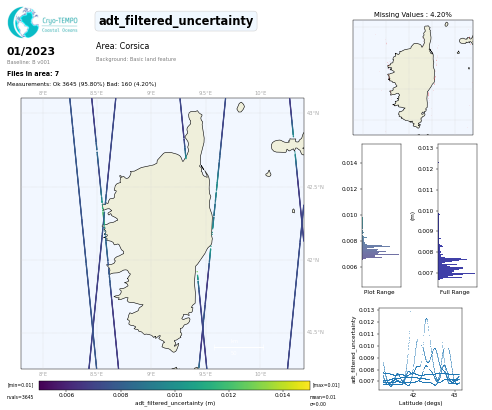
Task: Select the Missing Values overview map thumbnail
Action: tap(413, 77)
